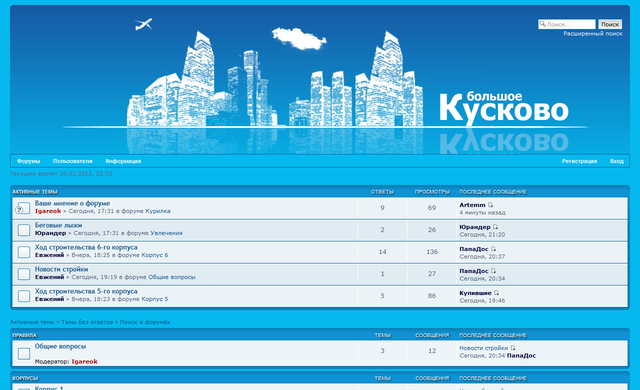Open moderator profile Igareok under Общие вопросы

coord(84,361)
